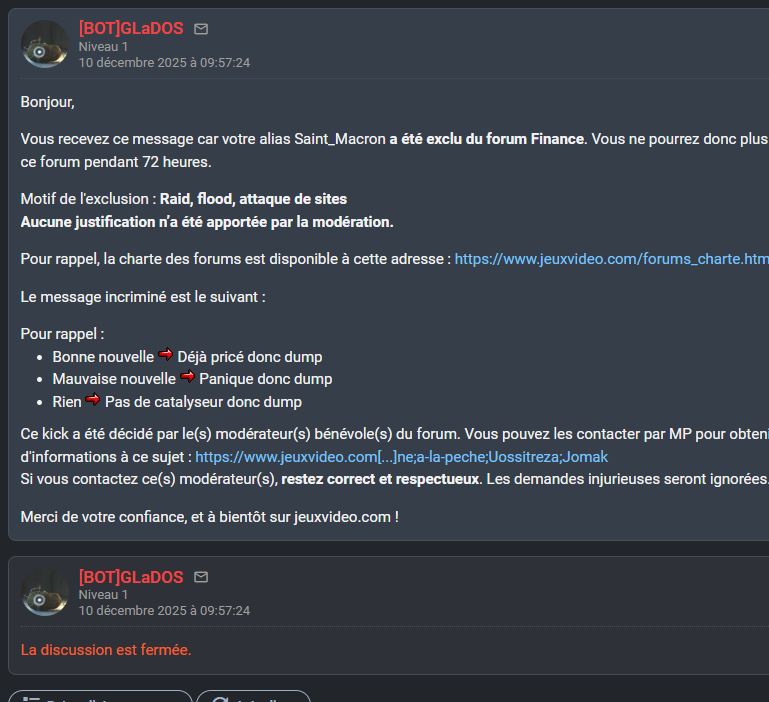
Task: Click the bold "Raid, flood, attaque de sites" text
Action: pyautogui.click(x=254, y=199)
